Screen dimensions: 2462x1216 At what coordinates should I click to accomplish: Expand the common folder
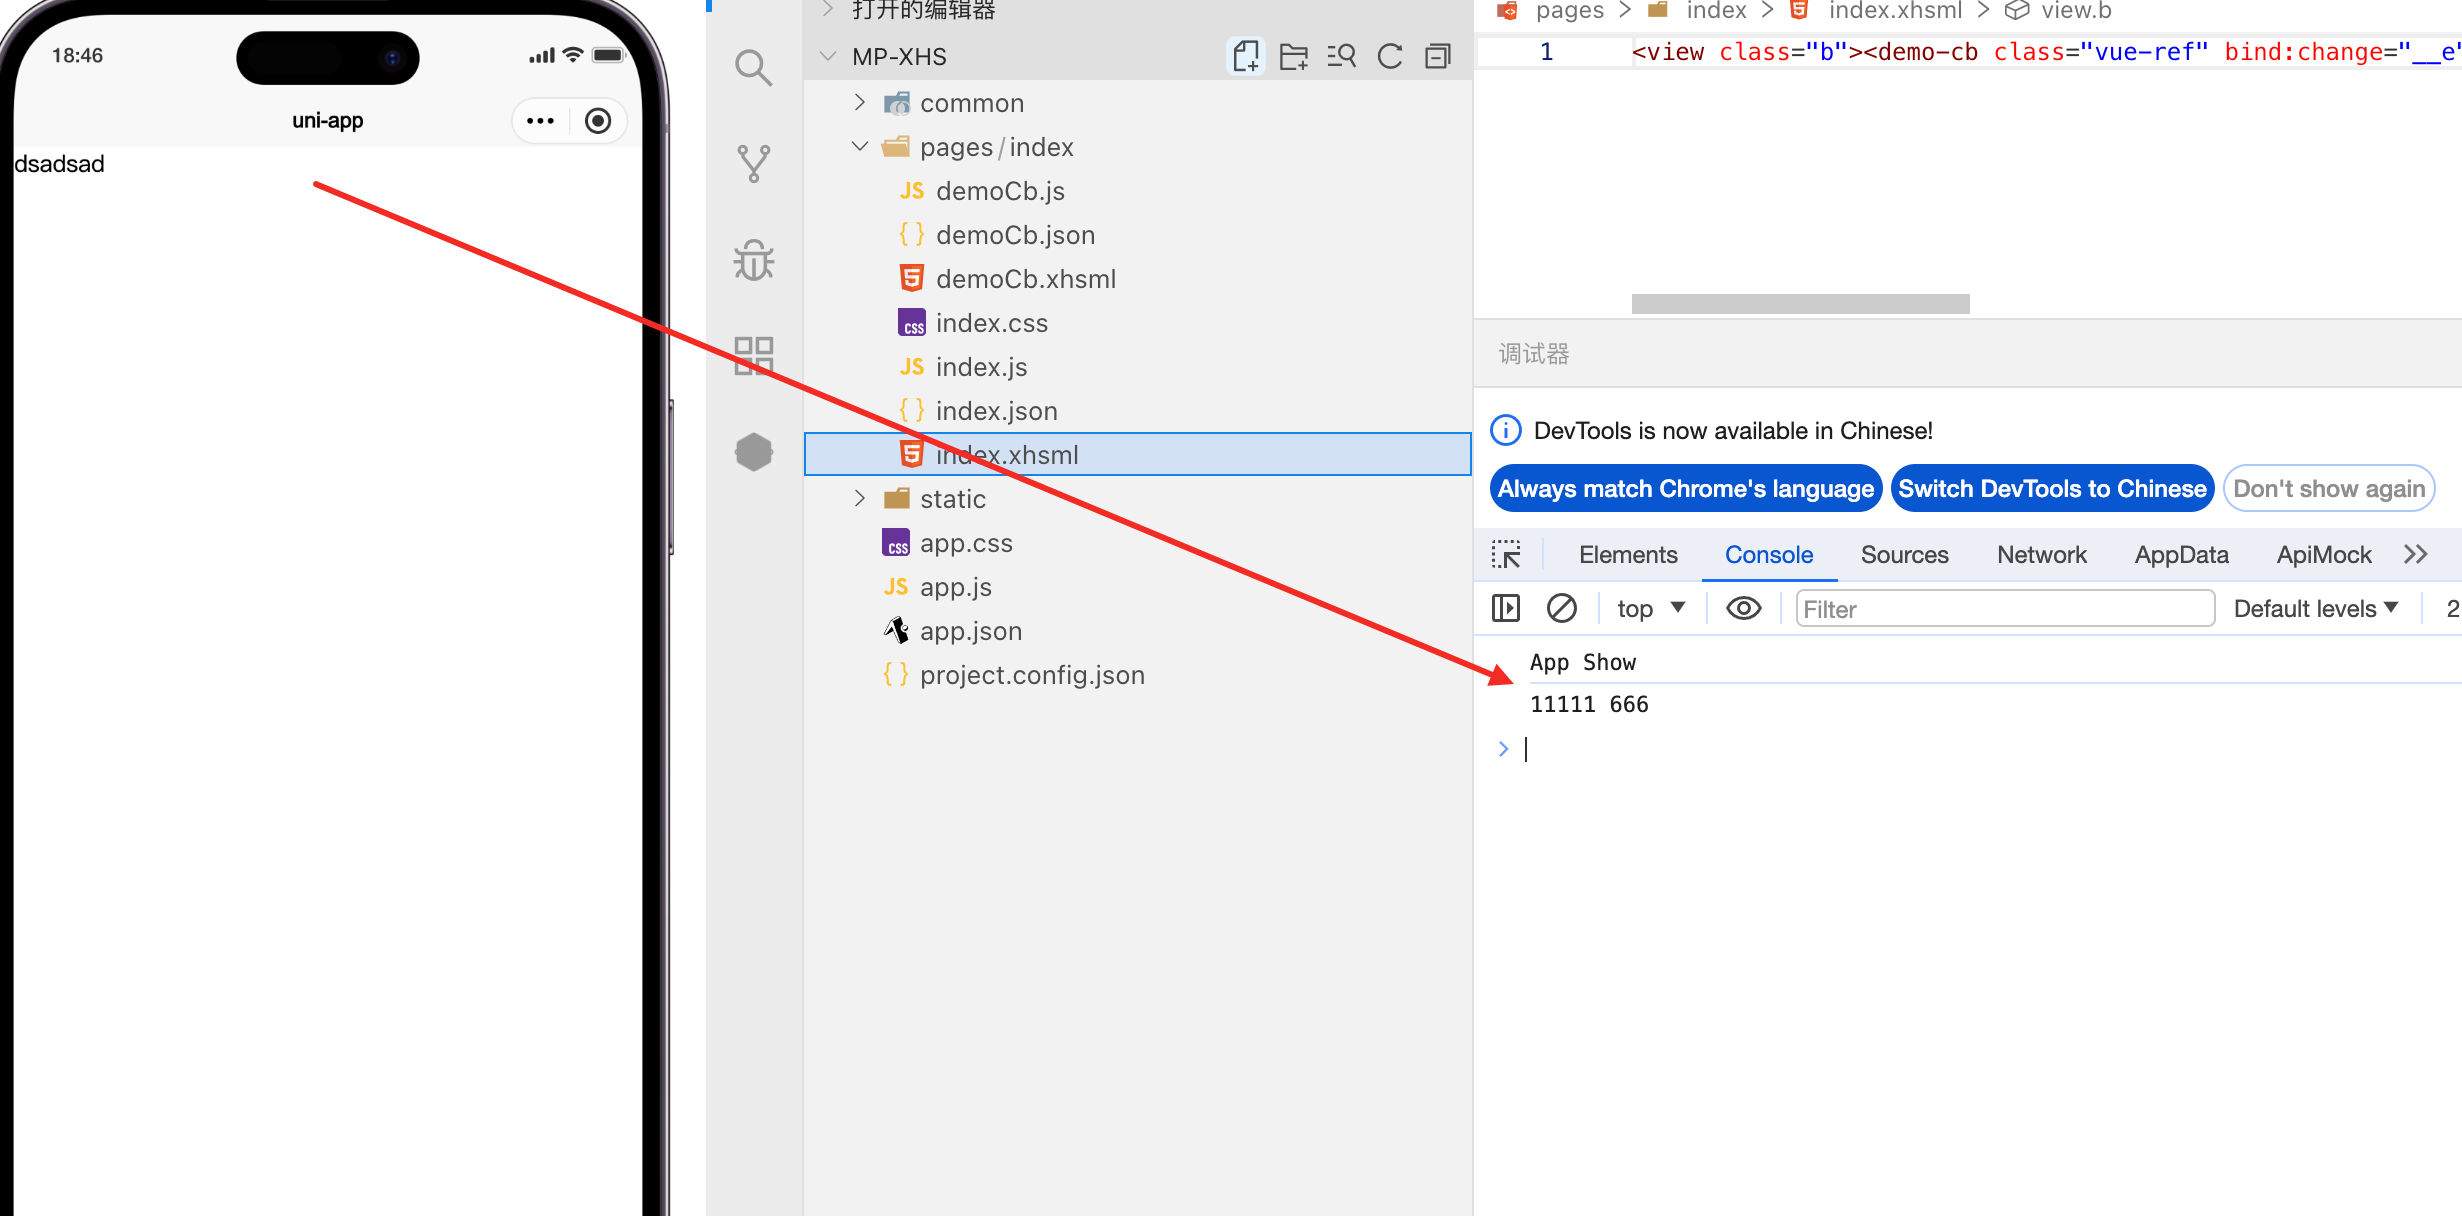tap(971, 103)
